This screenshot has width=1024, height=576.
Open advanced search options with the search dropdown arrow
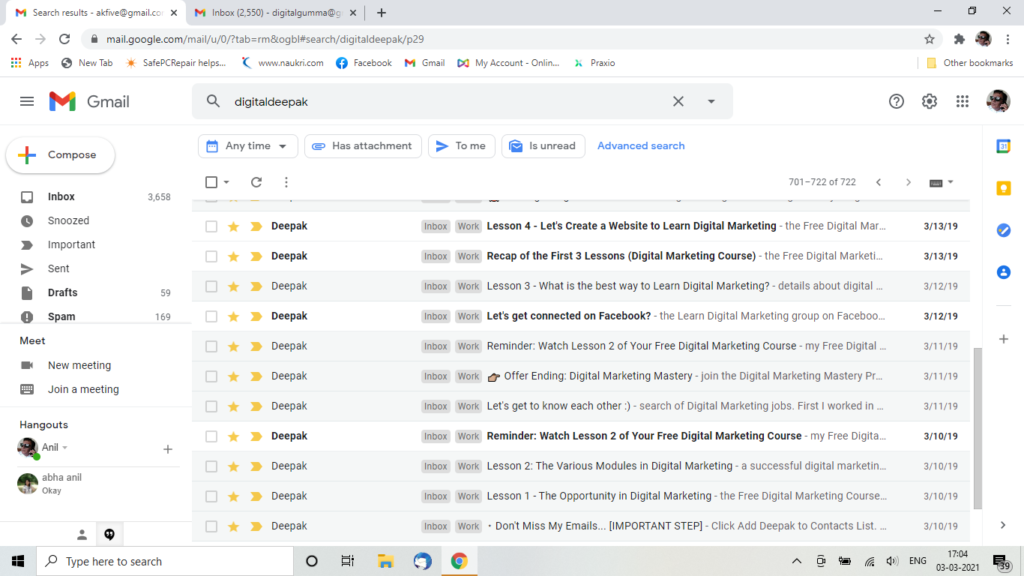coord(710,101)
